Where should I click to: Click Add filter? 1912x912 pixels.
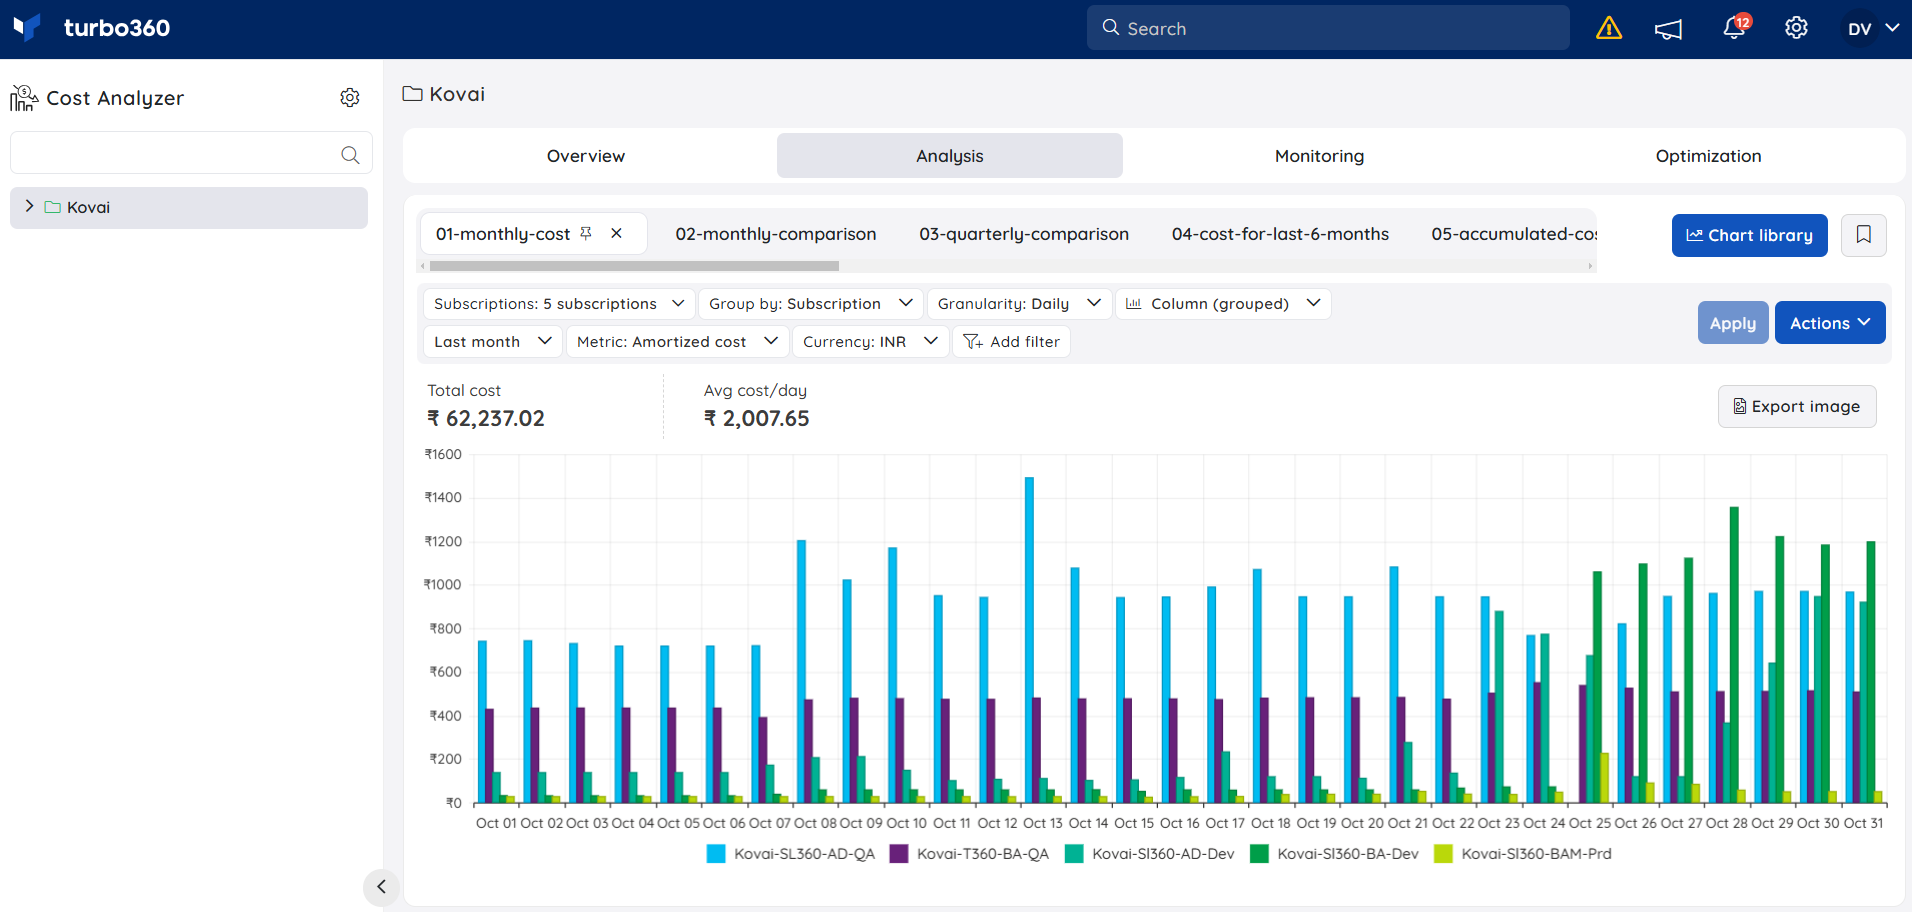[1011, 342]
